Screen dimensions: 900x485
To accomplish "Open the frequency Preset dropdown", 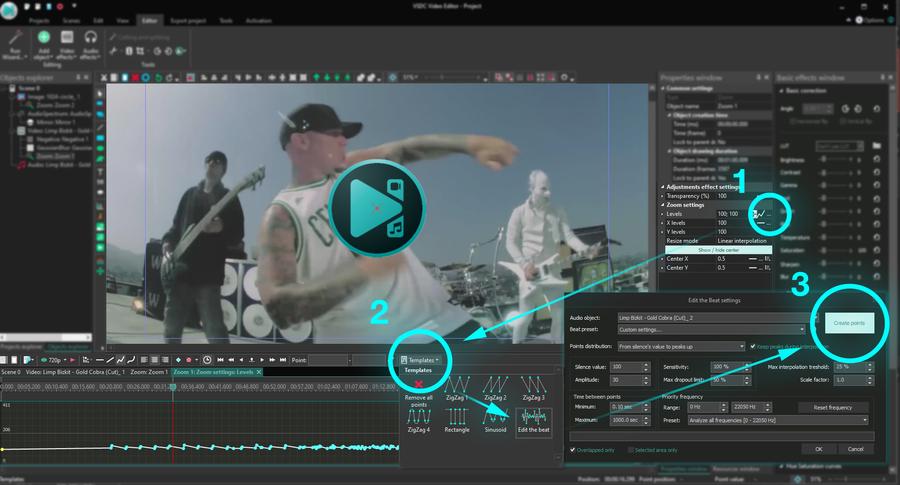I will click(778, 420).
